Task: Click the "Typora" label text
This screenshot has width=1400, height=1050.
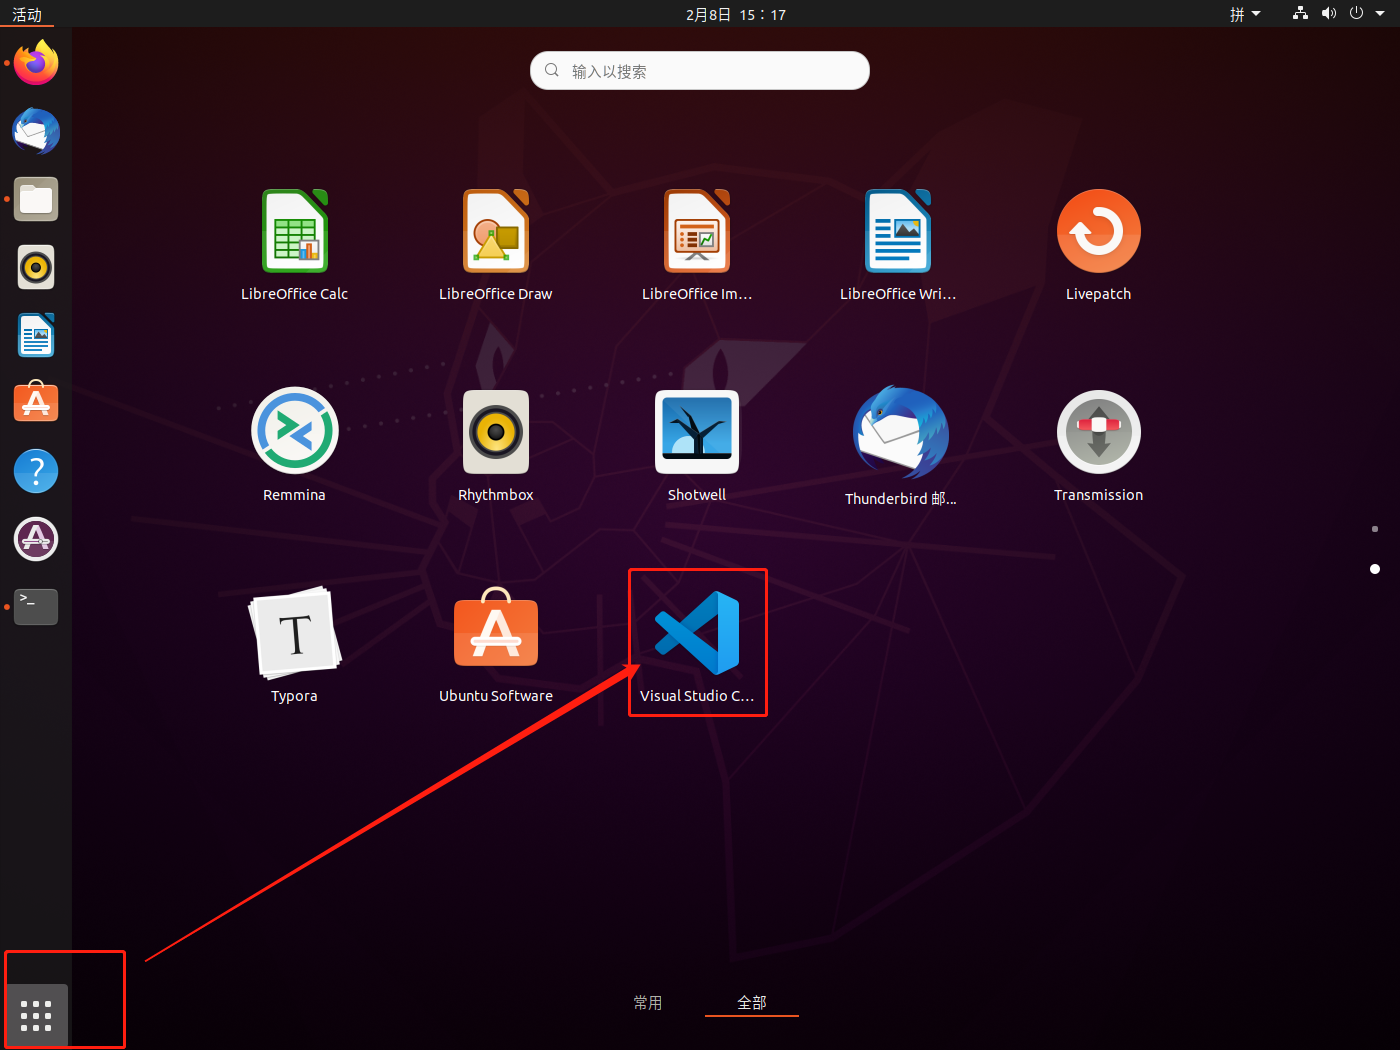Action: coord(294,696)
